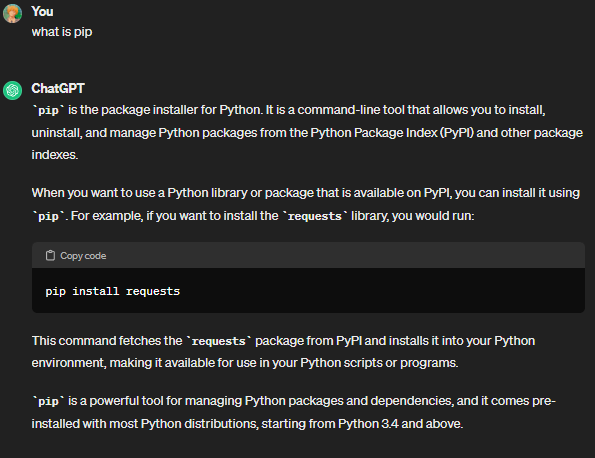This screenshot has width=595, height=458.
Task: Click the Copy code label text
Action: click(x=83, y=256)
